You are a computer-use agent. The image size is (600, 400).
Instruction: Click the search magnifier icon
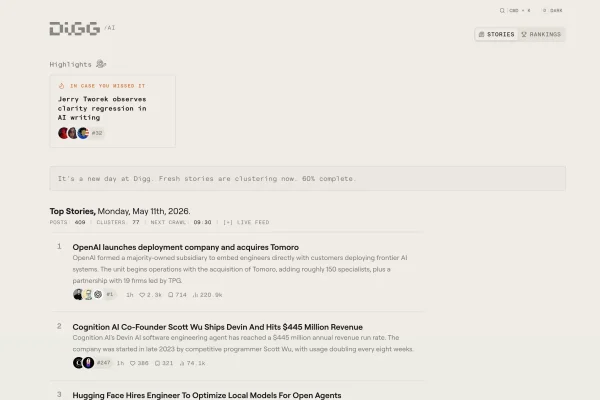coord(502,10)
